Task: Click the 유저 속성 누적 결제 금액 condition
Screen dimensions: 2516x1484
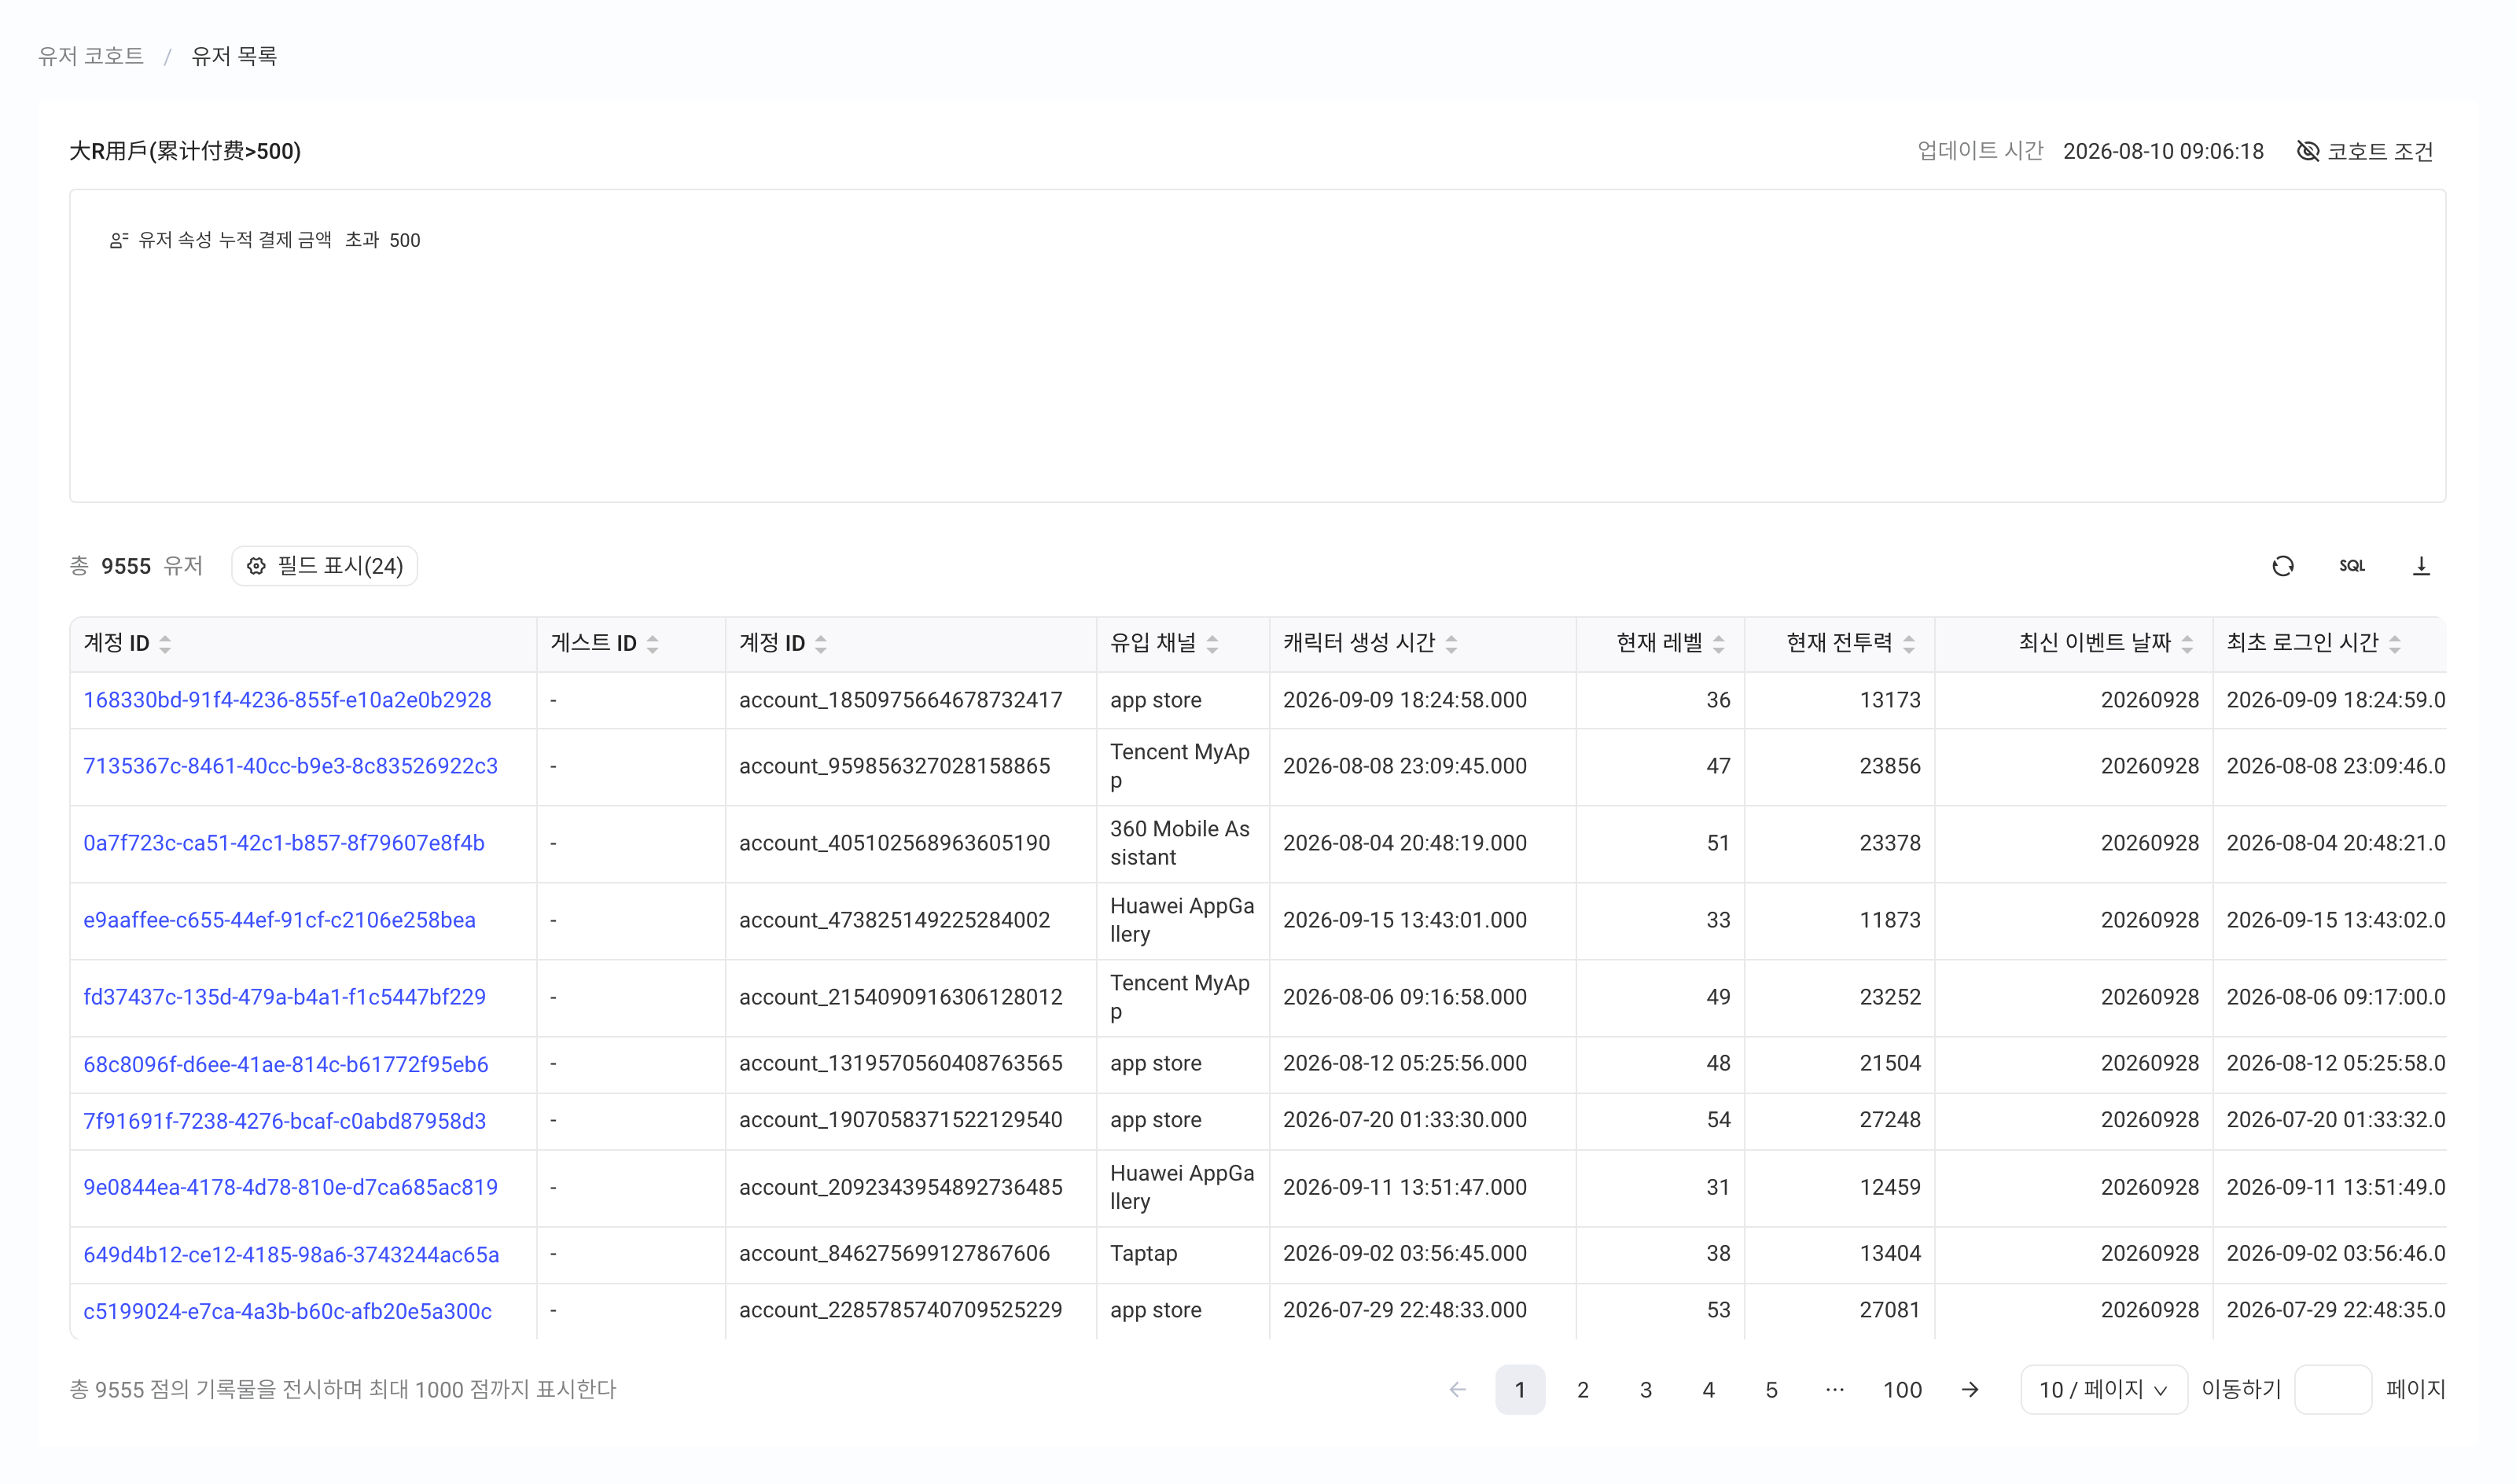Action: 265,240
